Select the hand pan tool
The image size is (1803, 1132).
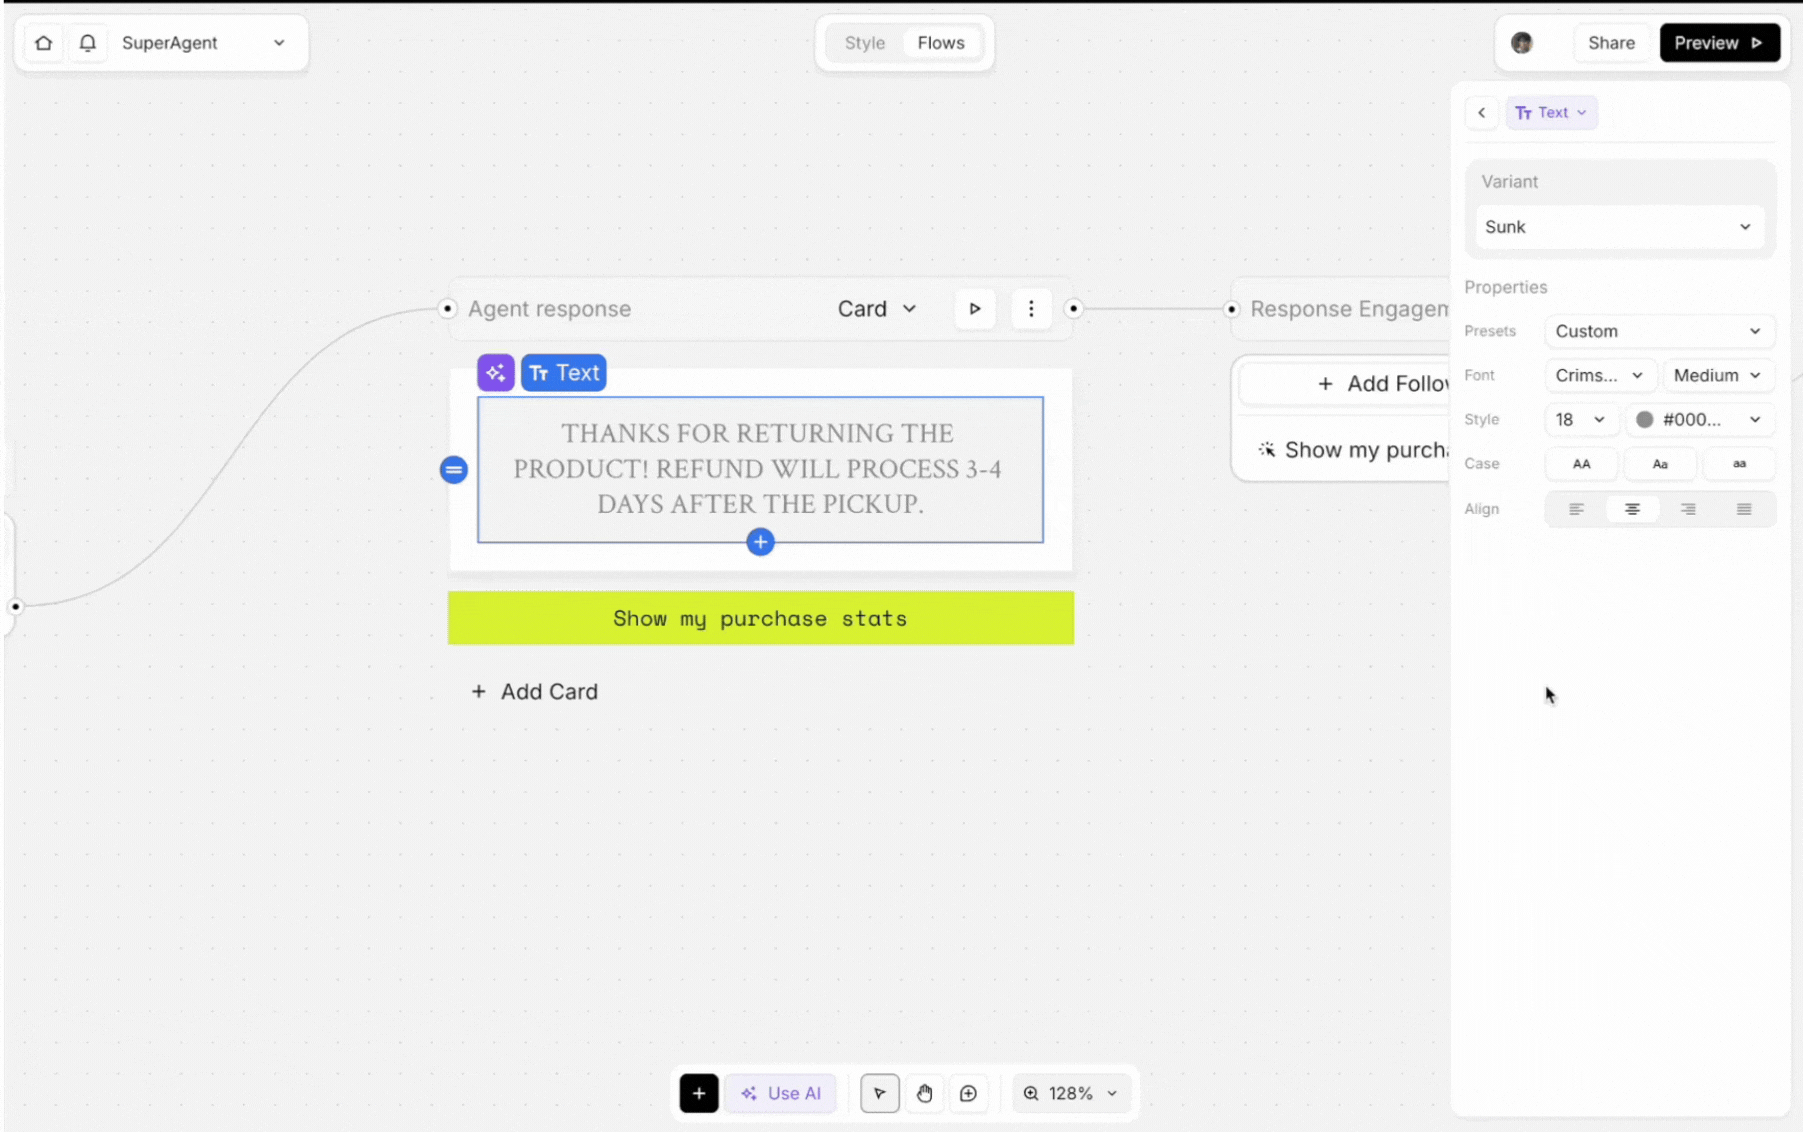pos(924,1093)
